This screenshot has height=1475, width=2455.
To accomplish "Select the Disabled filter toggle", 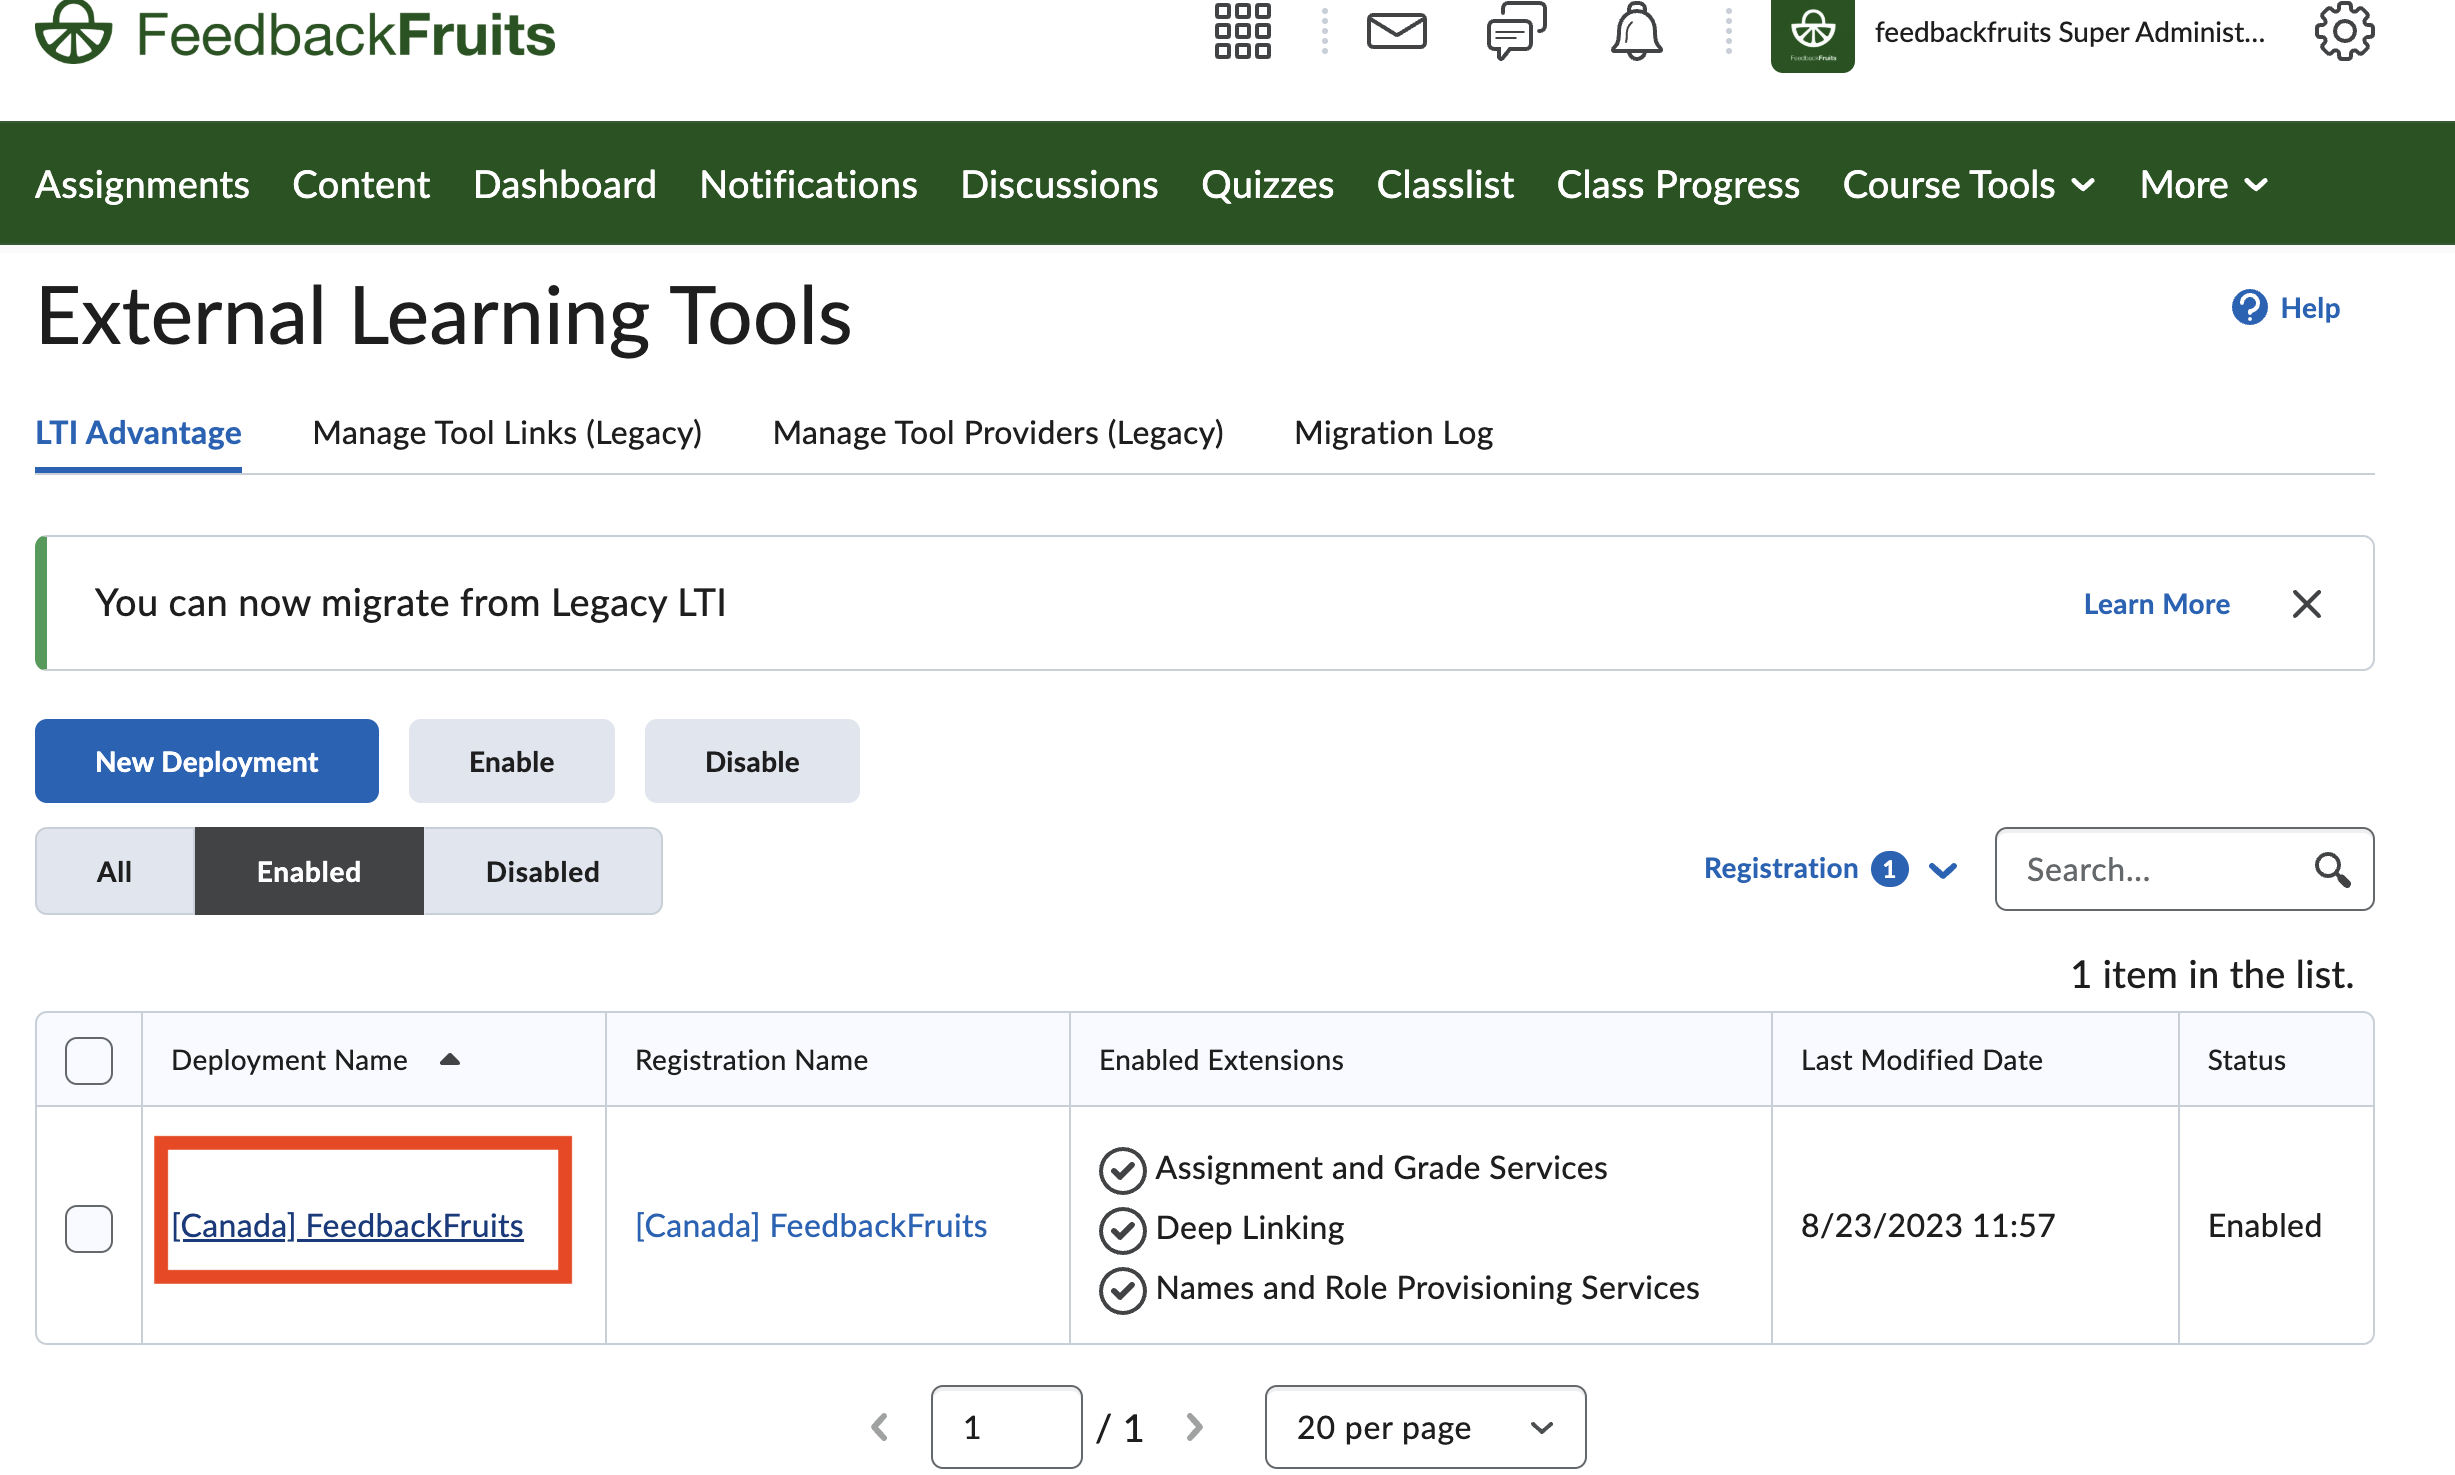I will tap(543, 871).
